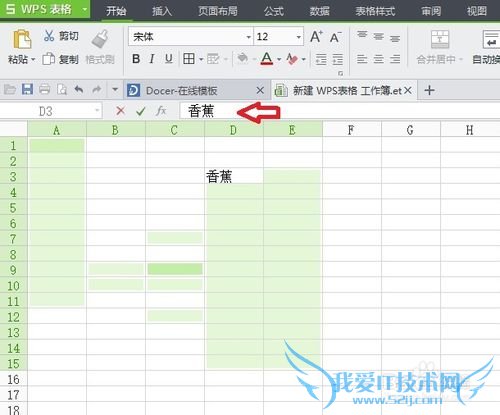Image resolution: width=500 pixels, height=415 pixels.
Task: Align text to vertical middle
Action: pos(378,36)
